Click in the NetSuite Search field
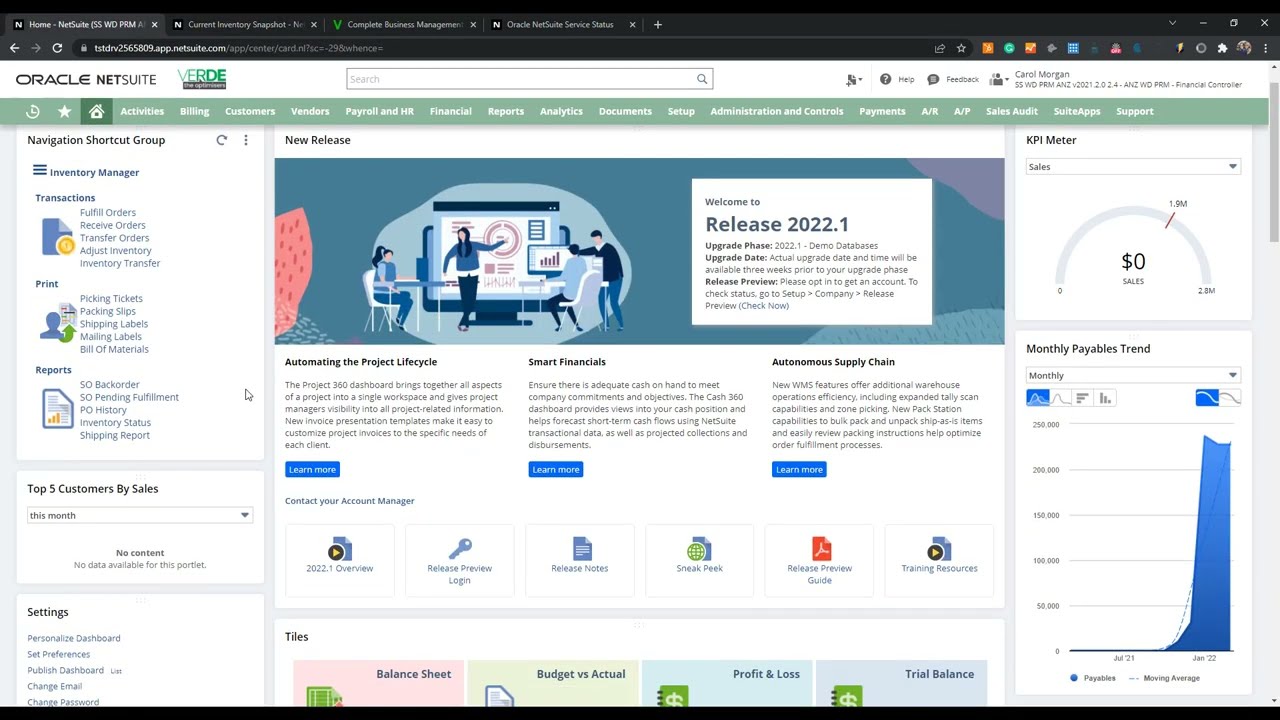The height and width of the screenshot is (720, 1280). [x=520, y=79]
